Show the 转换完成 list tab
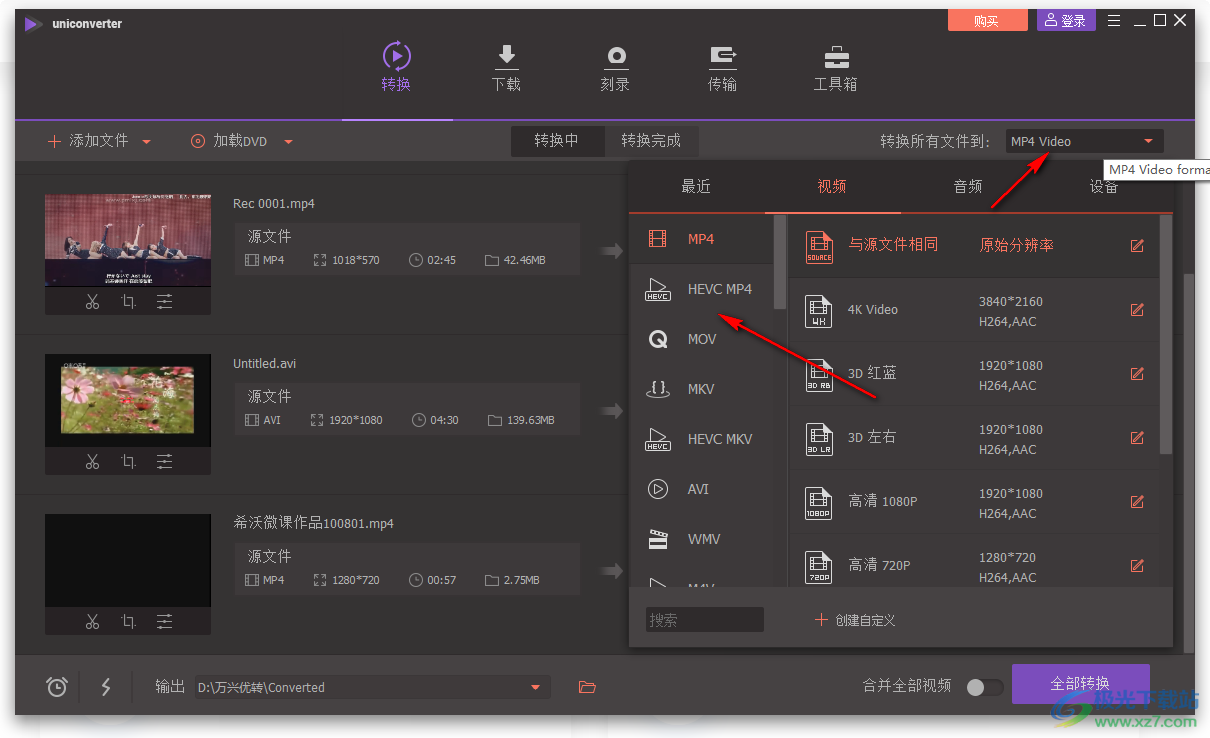 651,140
